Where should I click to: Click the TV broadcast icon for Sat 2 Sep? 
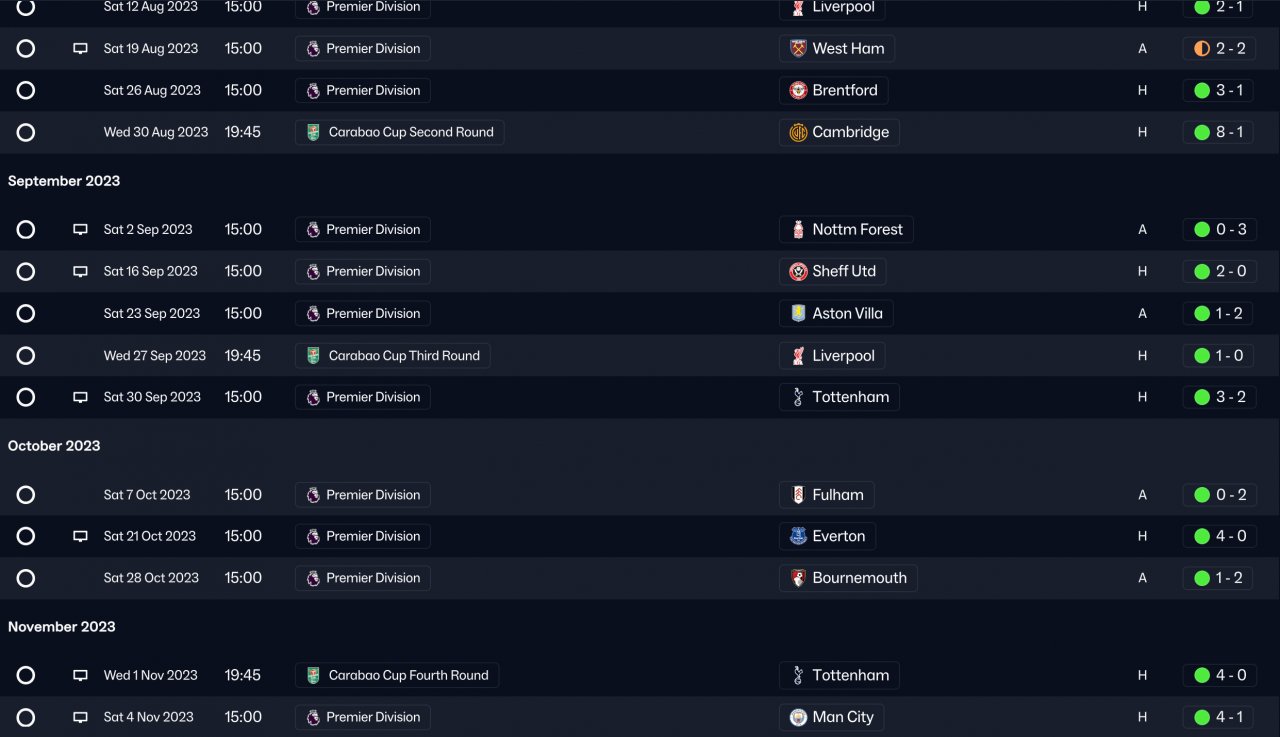coord(81,230)
